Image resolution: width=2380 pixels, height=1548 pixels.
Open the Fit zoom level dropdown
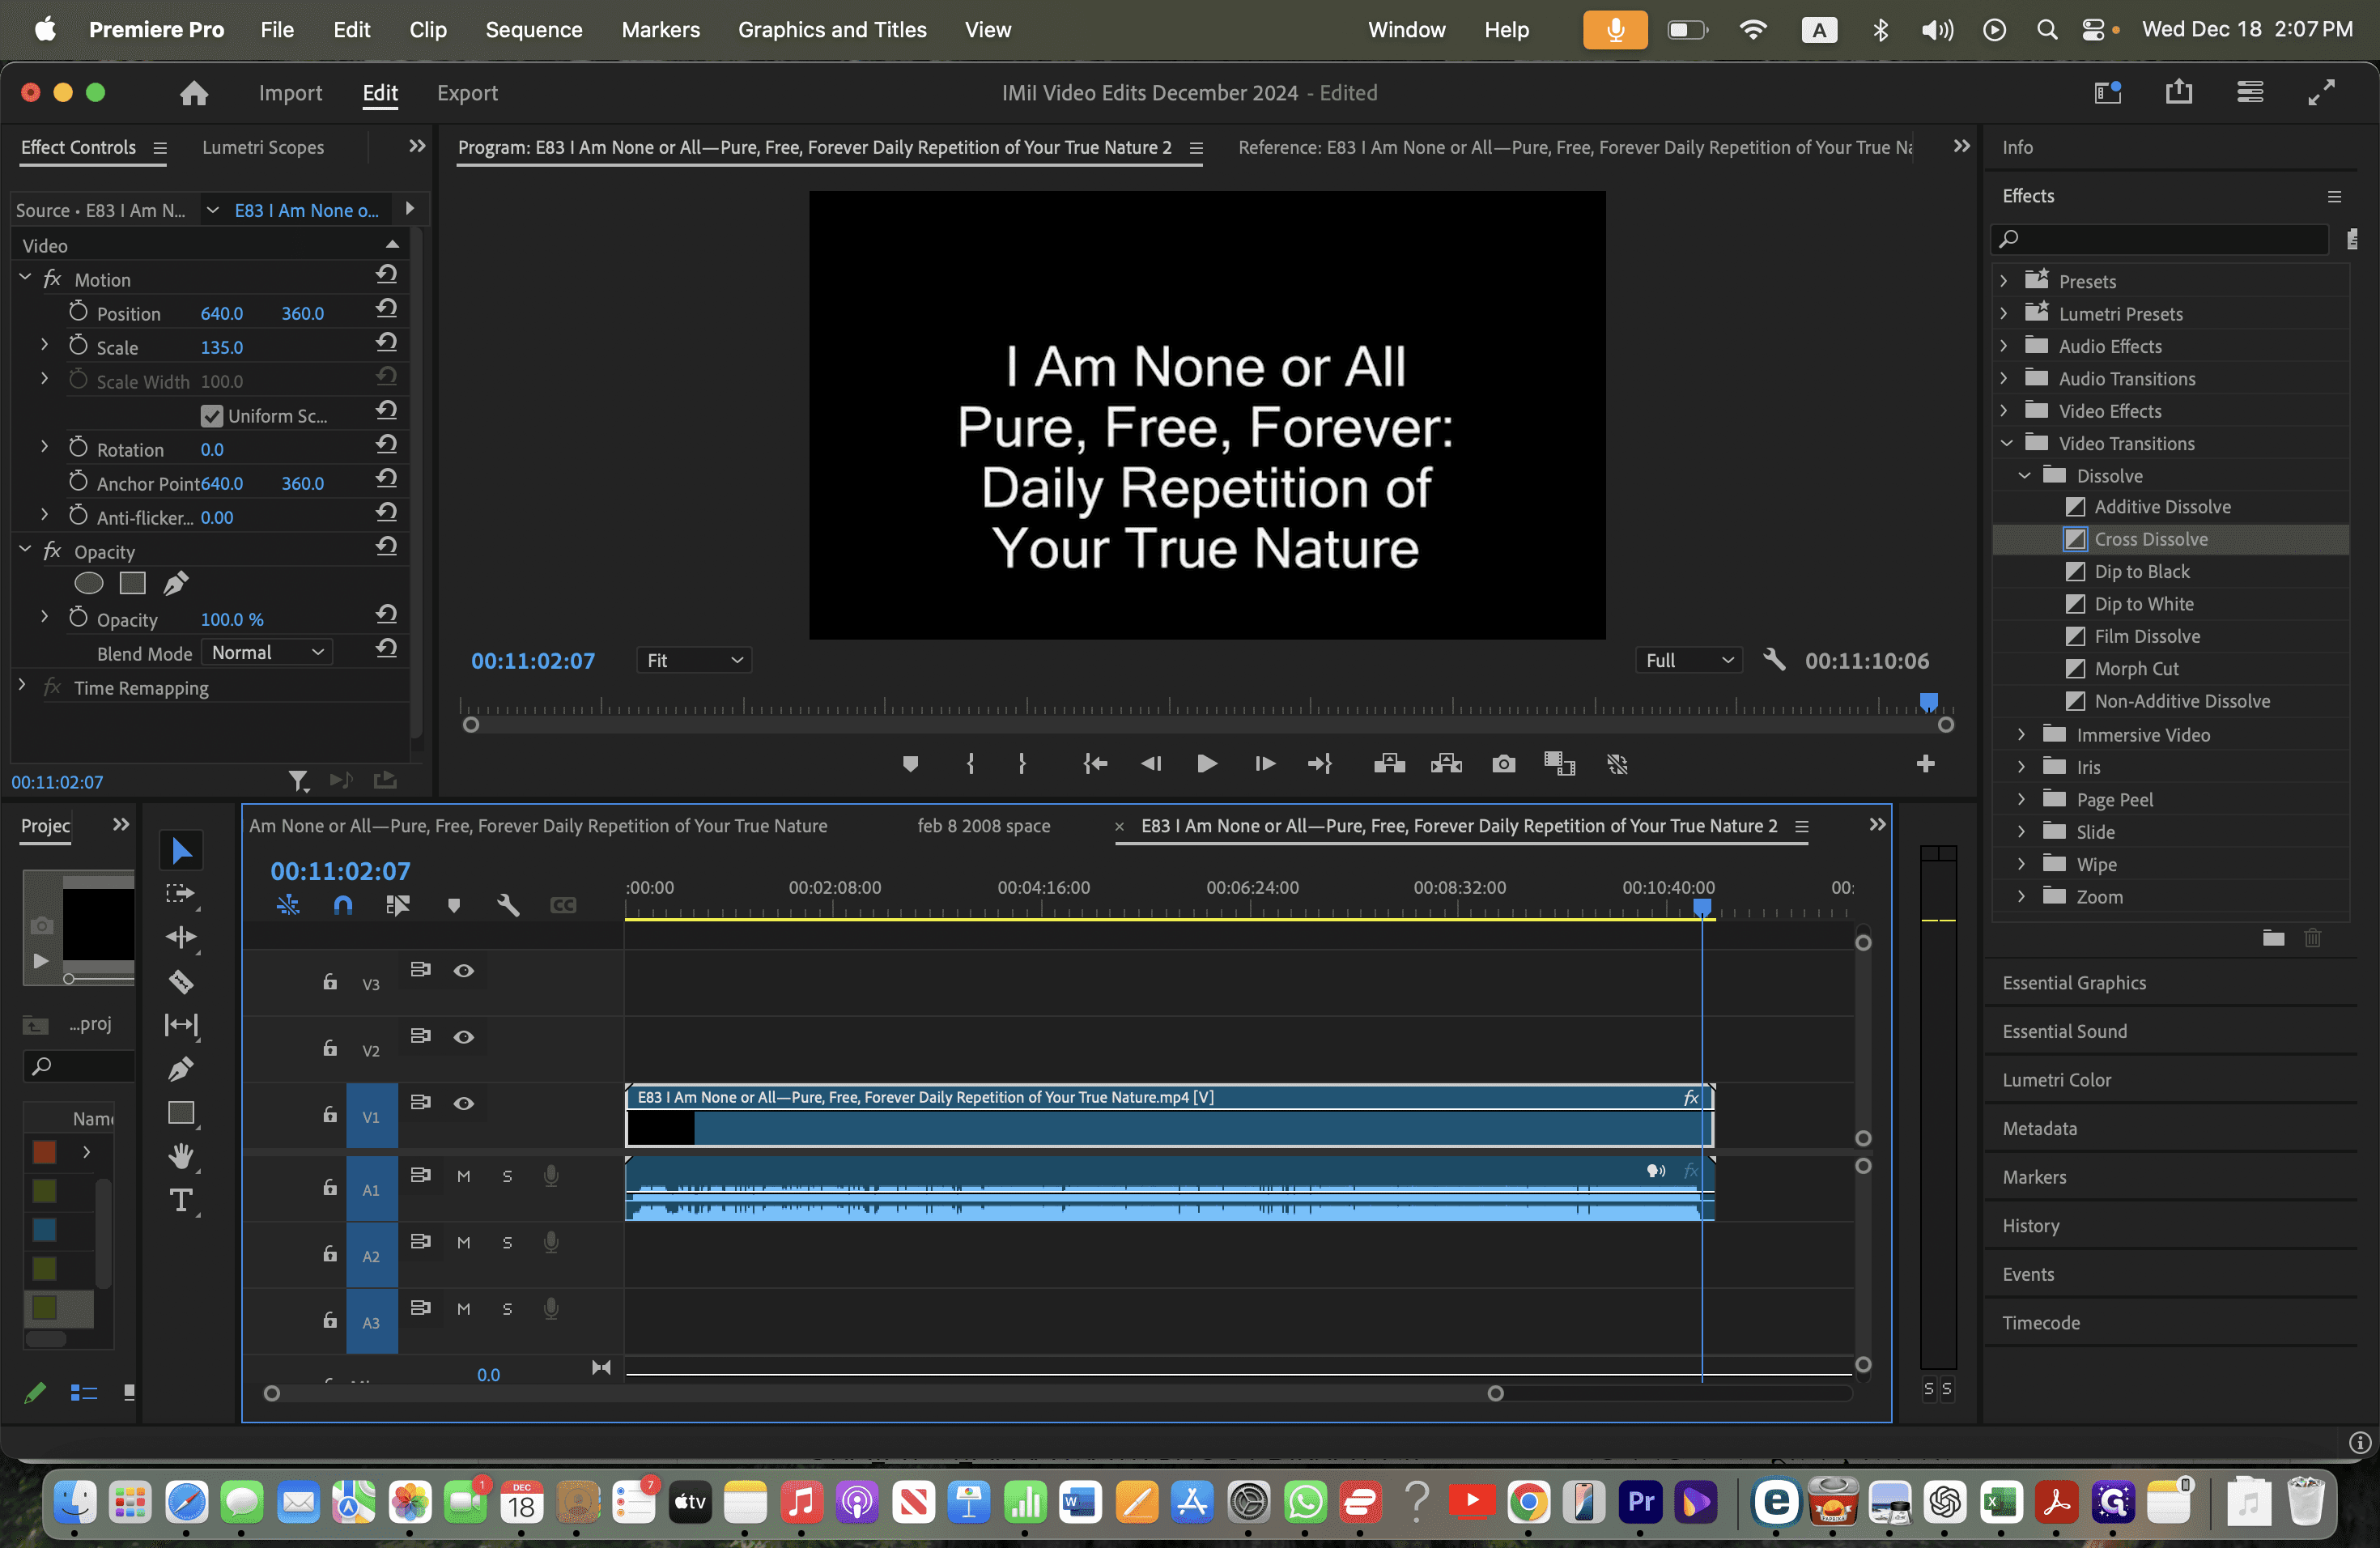[x=694, y=660]
